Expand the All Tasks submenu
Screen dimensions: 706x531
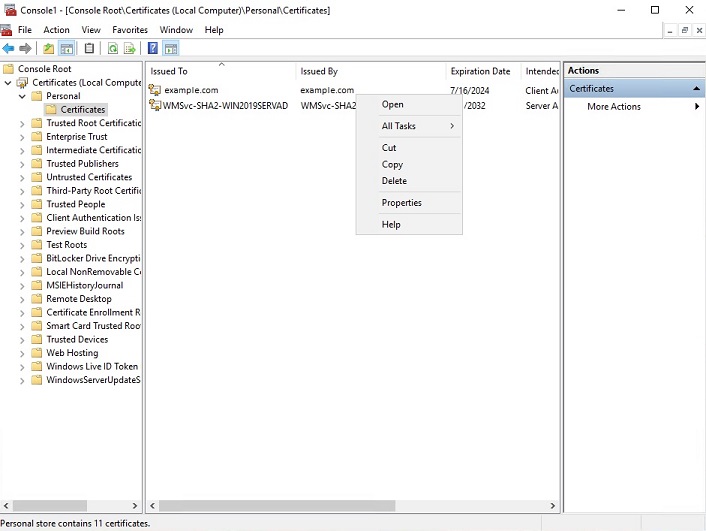(408, 126)
